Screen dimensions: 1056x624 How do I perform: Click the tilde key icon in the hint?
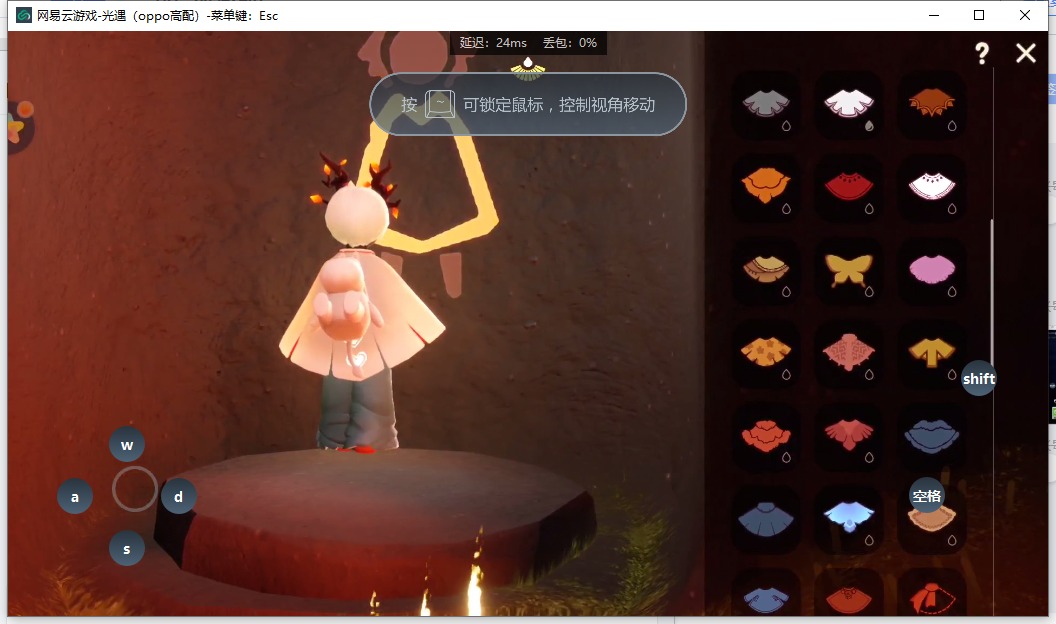point(440,104)
